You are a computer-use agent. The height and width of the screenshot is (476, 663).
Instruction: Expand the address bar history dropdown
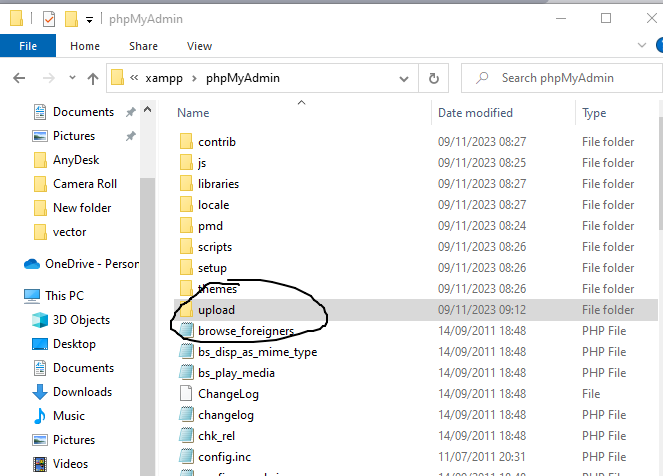(x=404, y=79)
